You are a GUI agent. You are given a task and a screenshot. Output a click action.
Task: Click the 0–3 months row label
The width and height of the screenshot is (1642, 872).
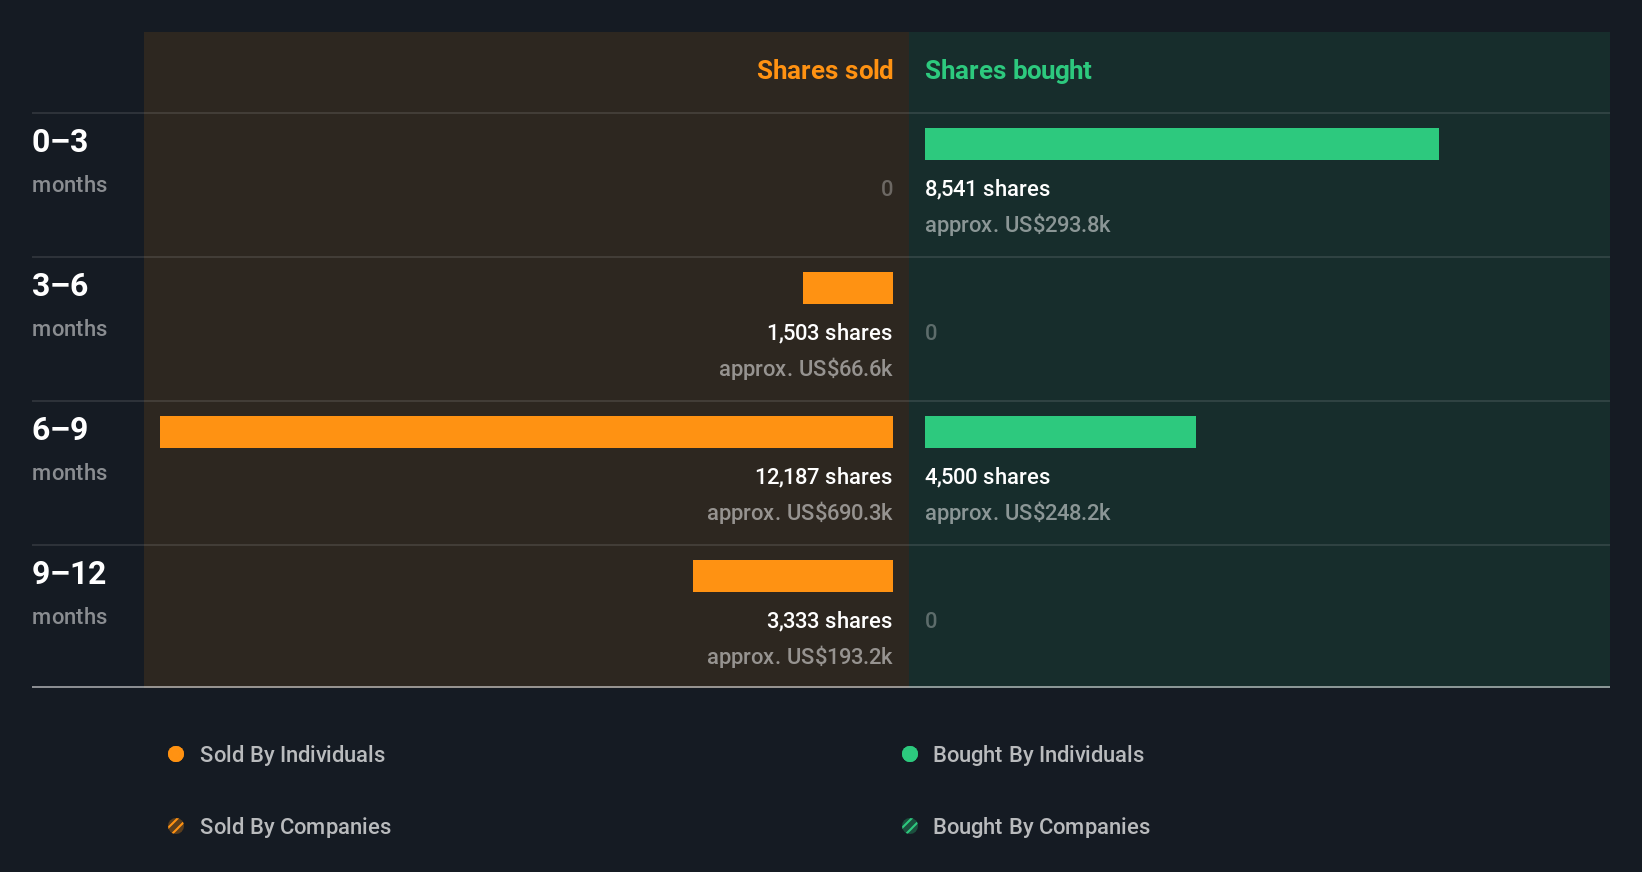click(x=69, y=160)
